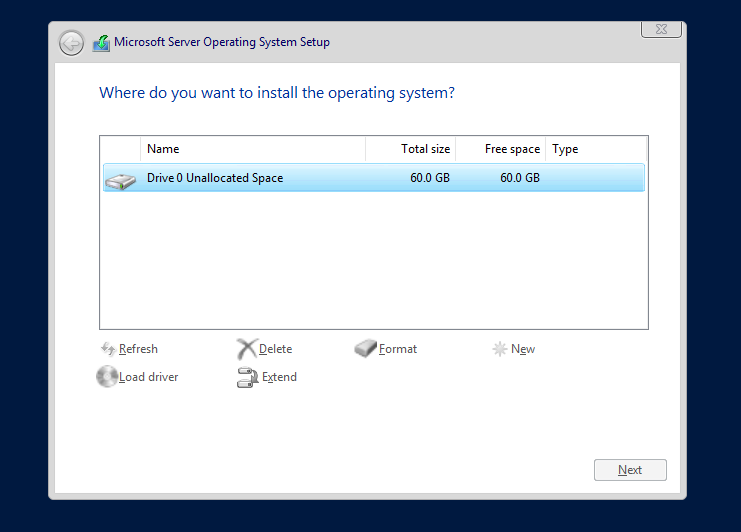Viewport: 741px width, 532px height.
Task: Choose the Format option
Action: tap(398, 349)
